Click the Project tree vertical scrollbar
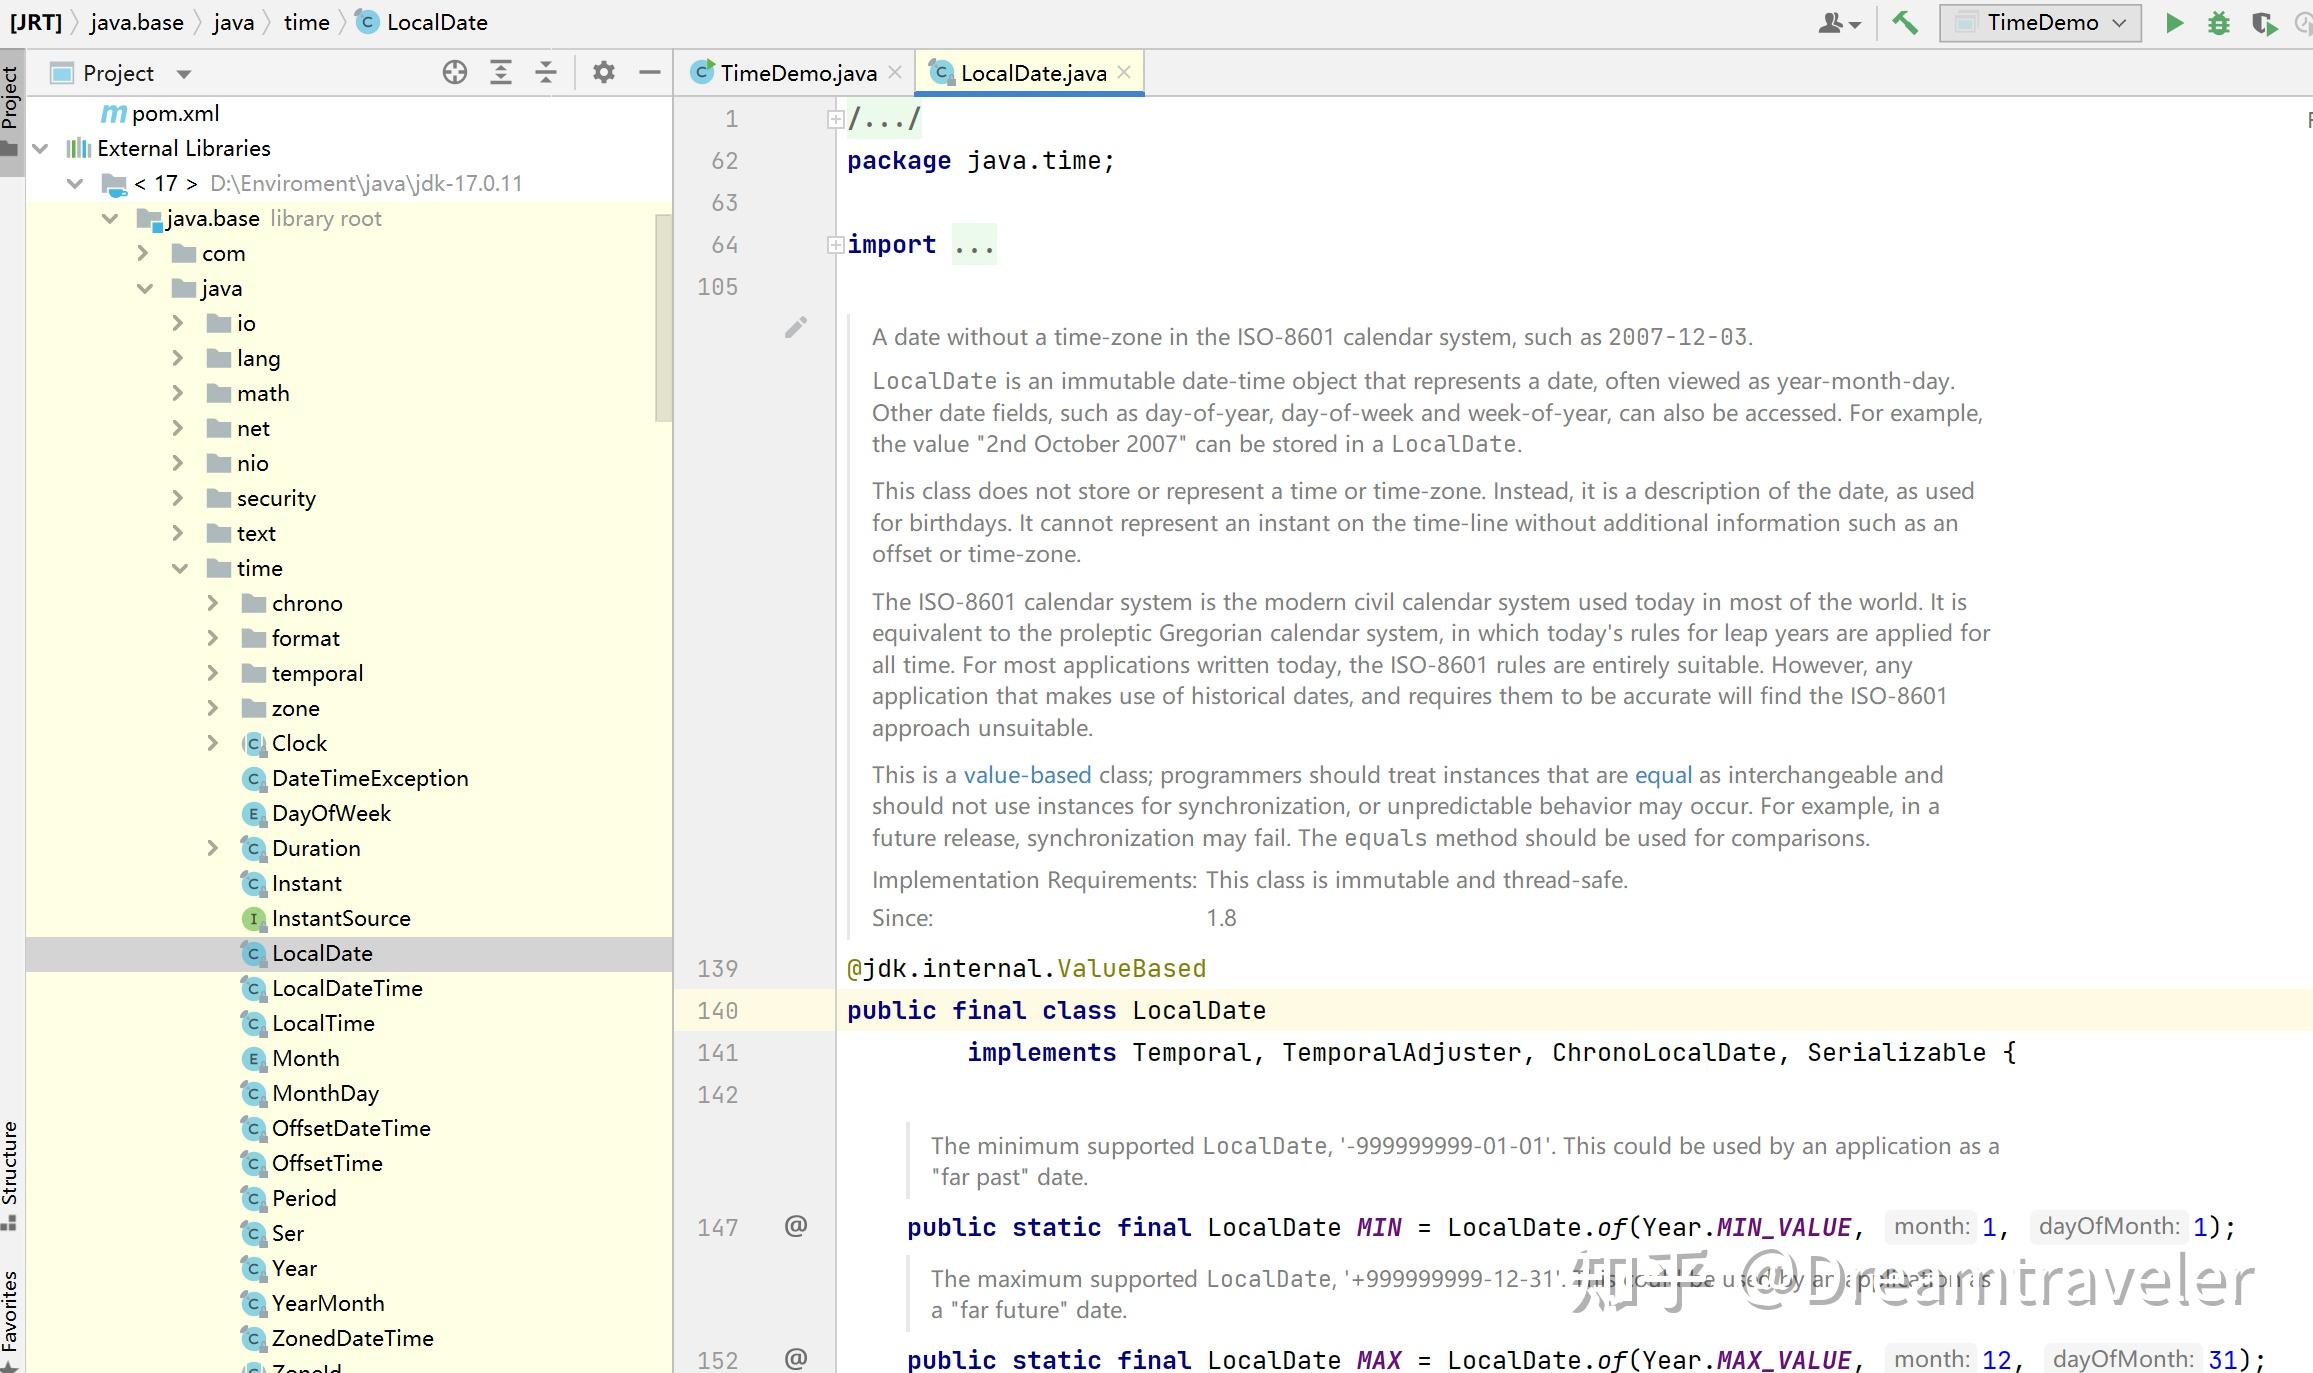 pyautogui.click(x=663, y=318)
